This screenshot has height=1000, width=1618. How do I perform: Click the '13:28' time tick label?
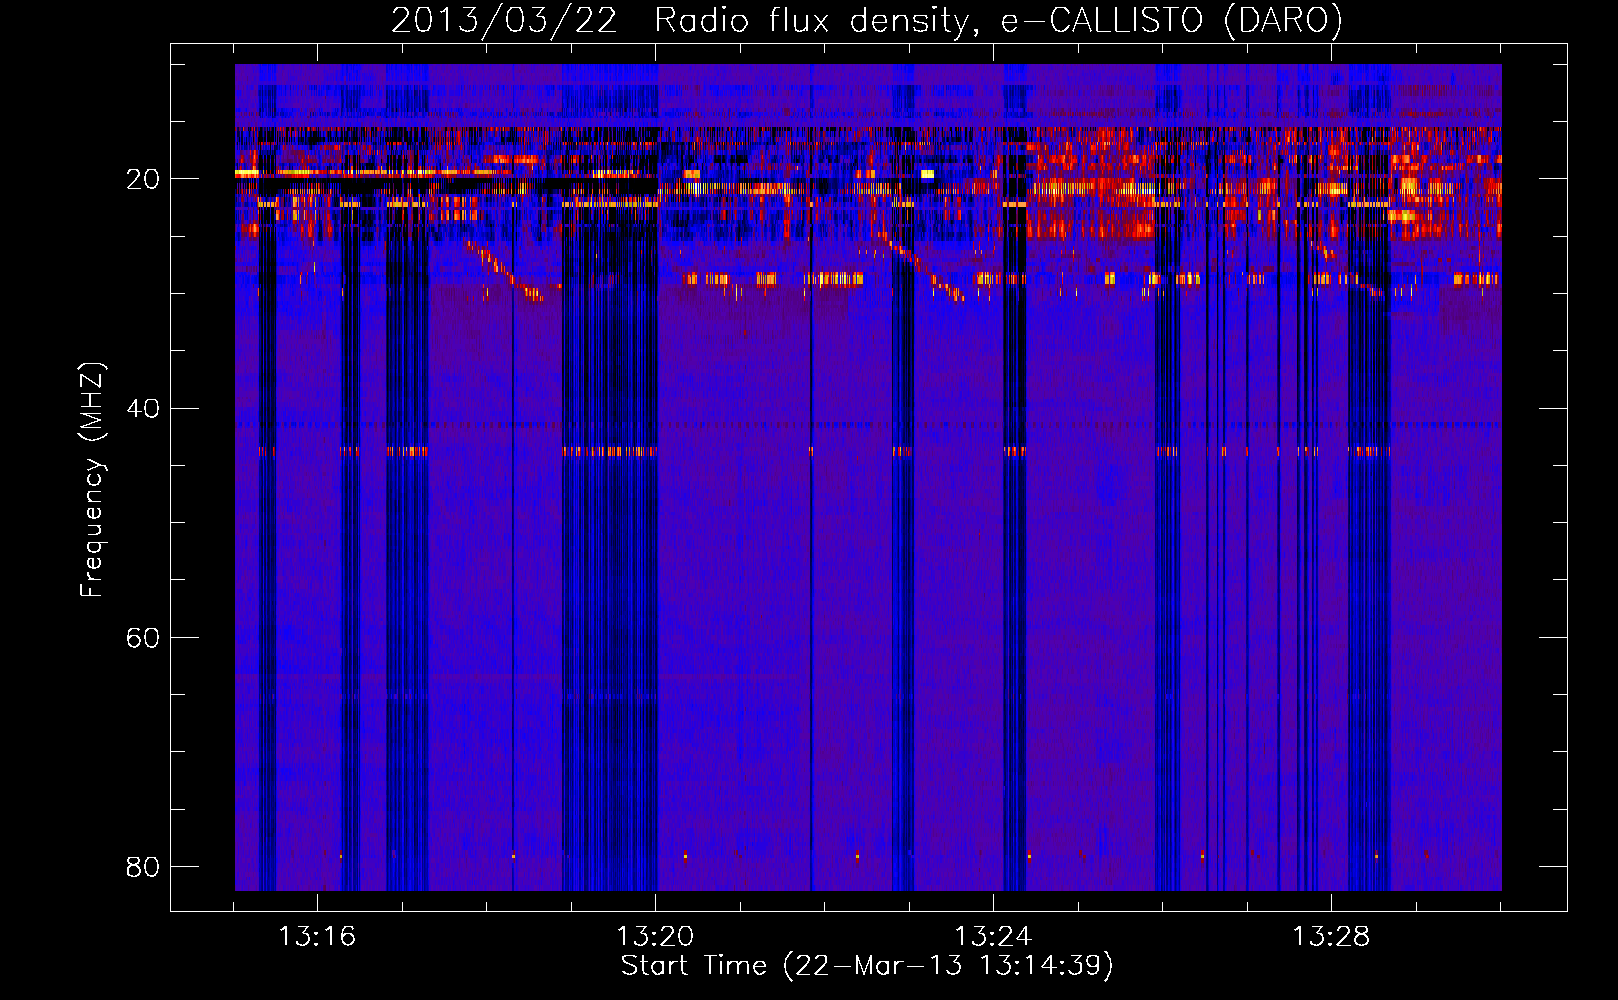[1331, 937]
